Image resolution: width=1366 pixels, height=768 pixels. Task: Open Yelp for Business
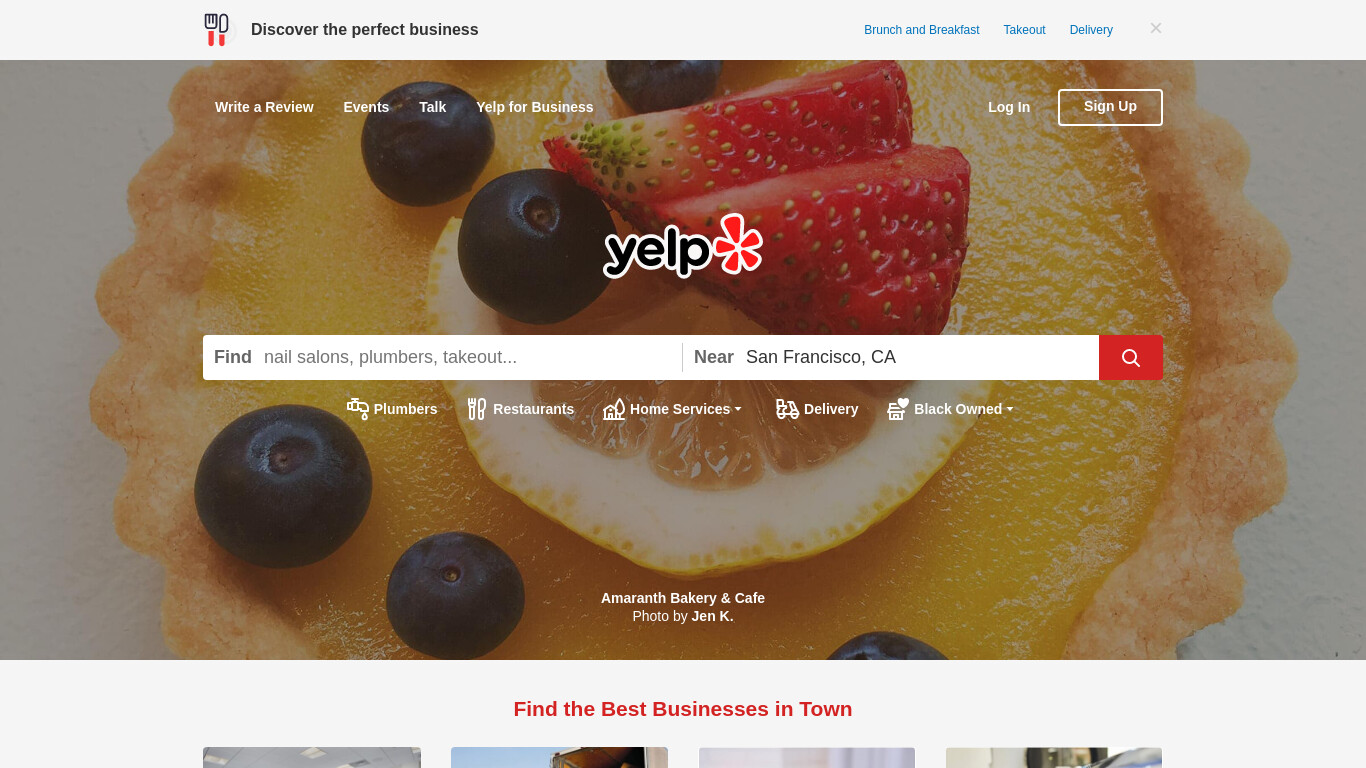(535, 107)
